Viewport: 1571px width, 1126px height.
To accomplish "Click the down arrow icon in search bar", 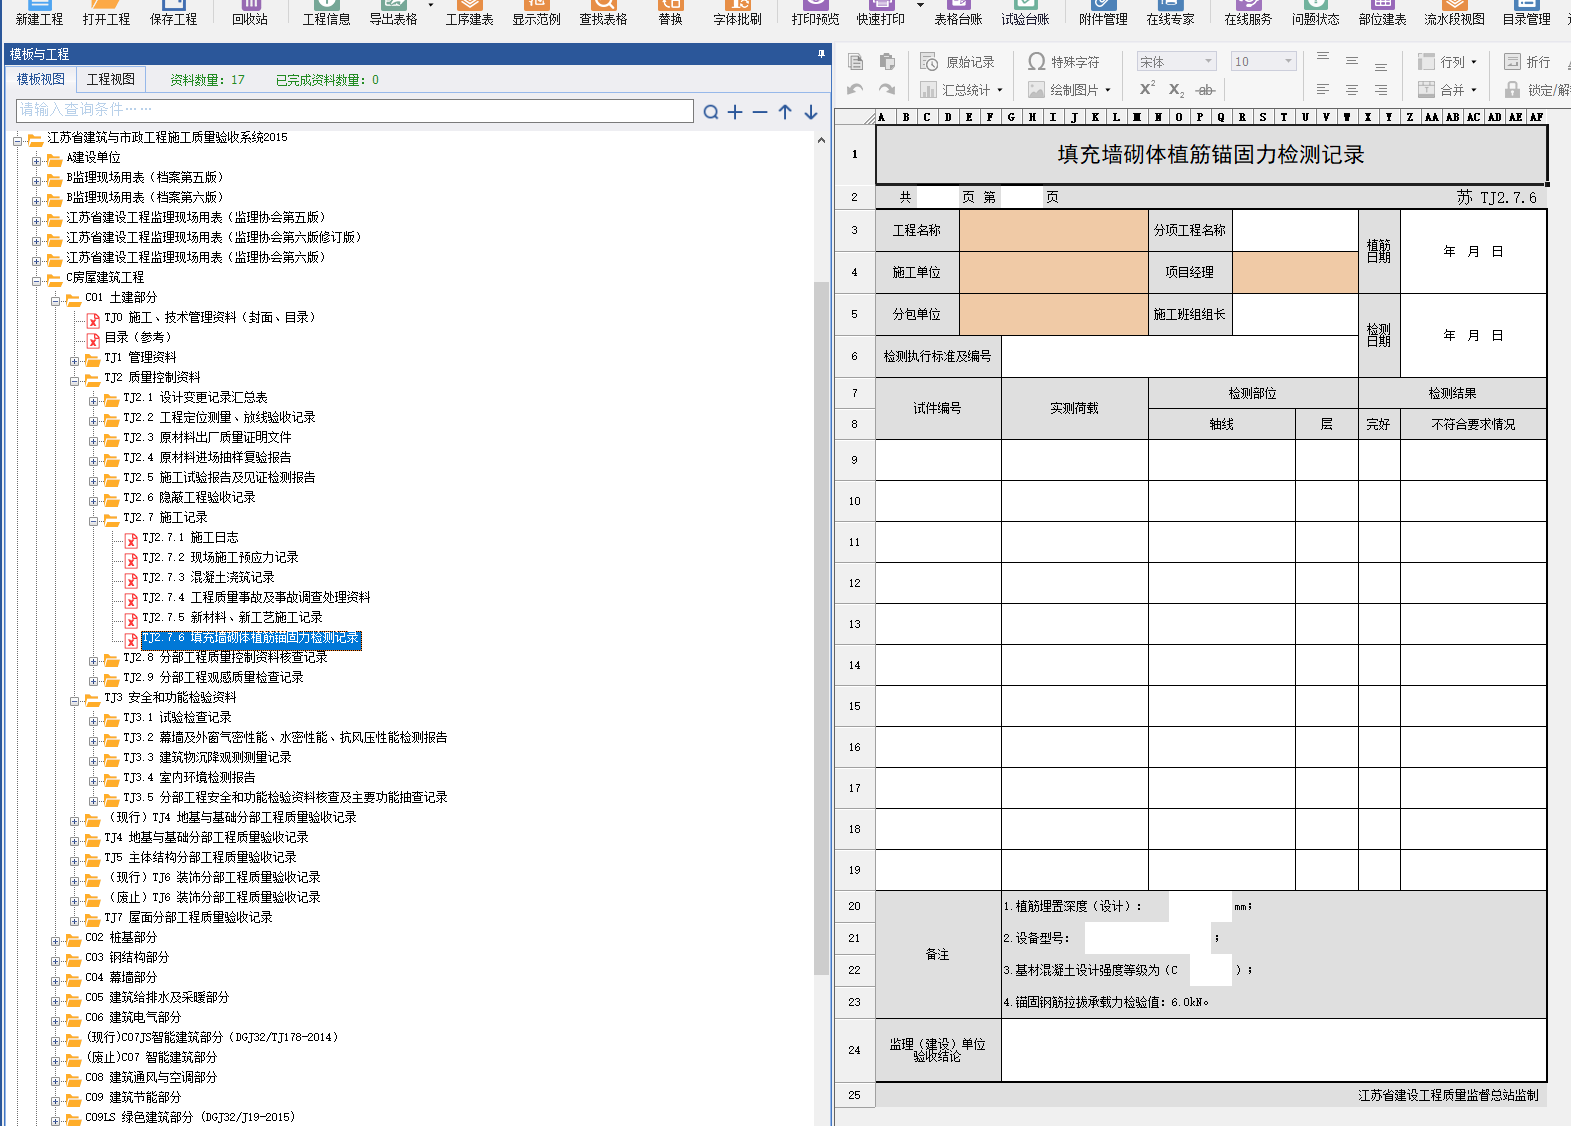I will click(x=811, y=112).
